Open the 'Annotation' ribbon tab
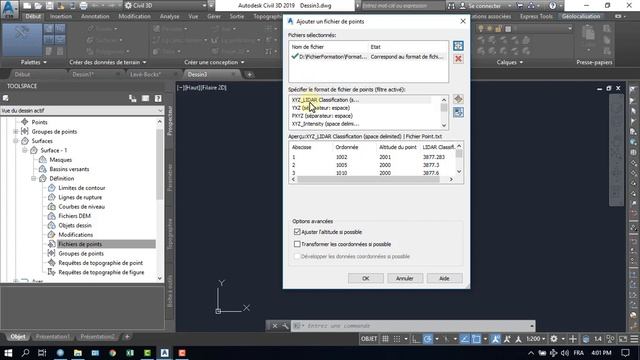 pos(95,16)
